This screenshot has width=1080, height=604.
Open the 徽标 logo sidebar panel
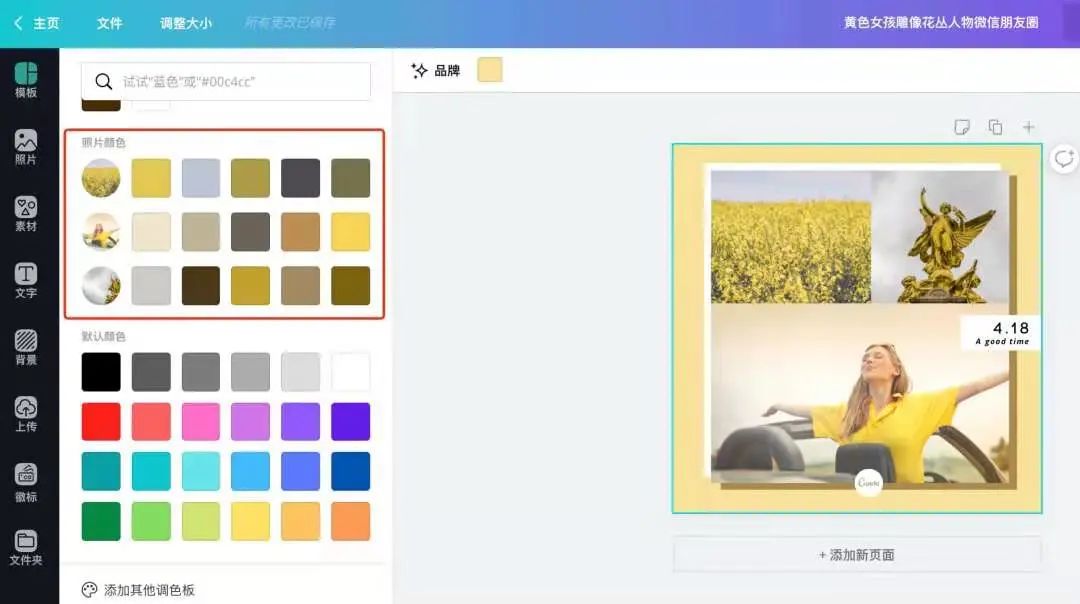(26, 481)
